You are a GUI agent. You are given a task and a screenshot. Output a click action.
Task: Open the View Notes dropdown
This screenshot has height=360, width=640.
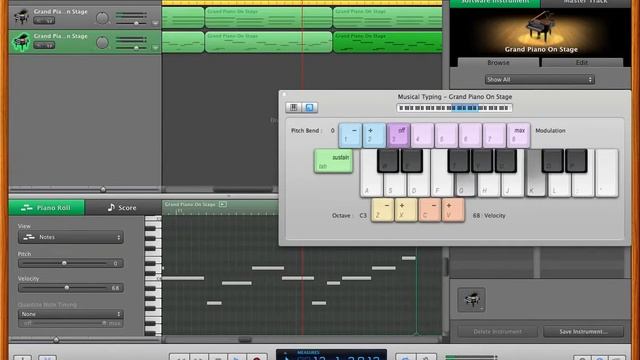(x=71, y=237)
